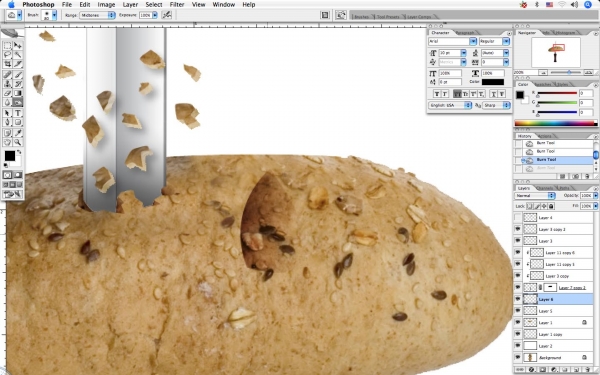Select the Lasso tool

tap(7, 55)
